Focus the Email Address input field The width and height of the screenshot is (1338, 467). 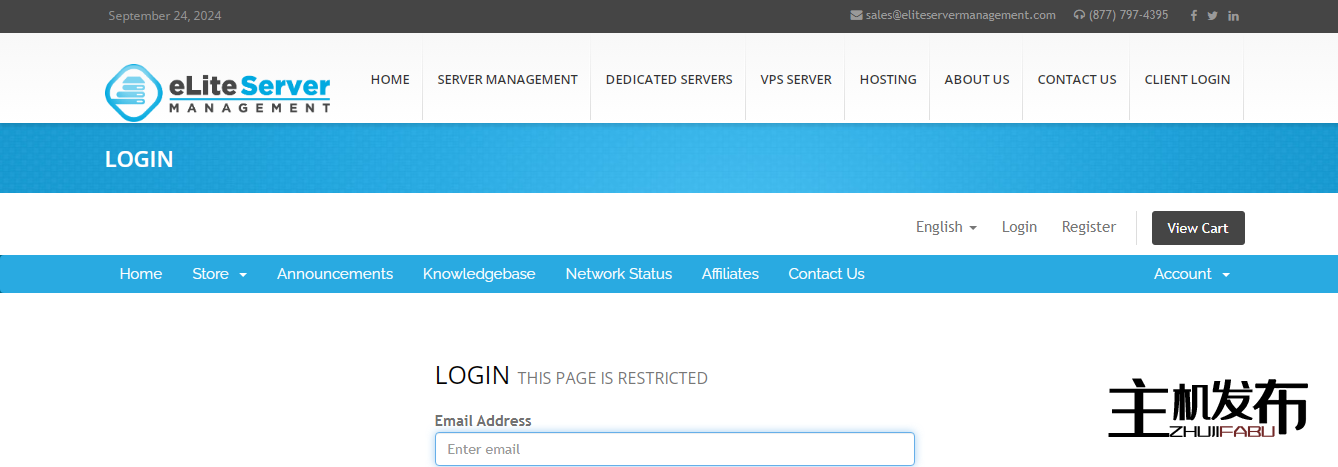point(674,449)
